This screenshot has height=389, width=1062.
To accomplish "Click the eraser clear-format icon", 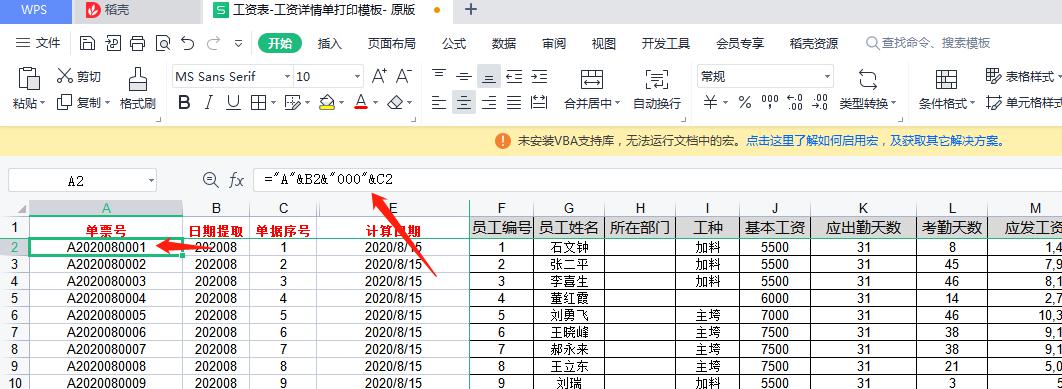I will point(396,103).
